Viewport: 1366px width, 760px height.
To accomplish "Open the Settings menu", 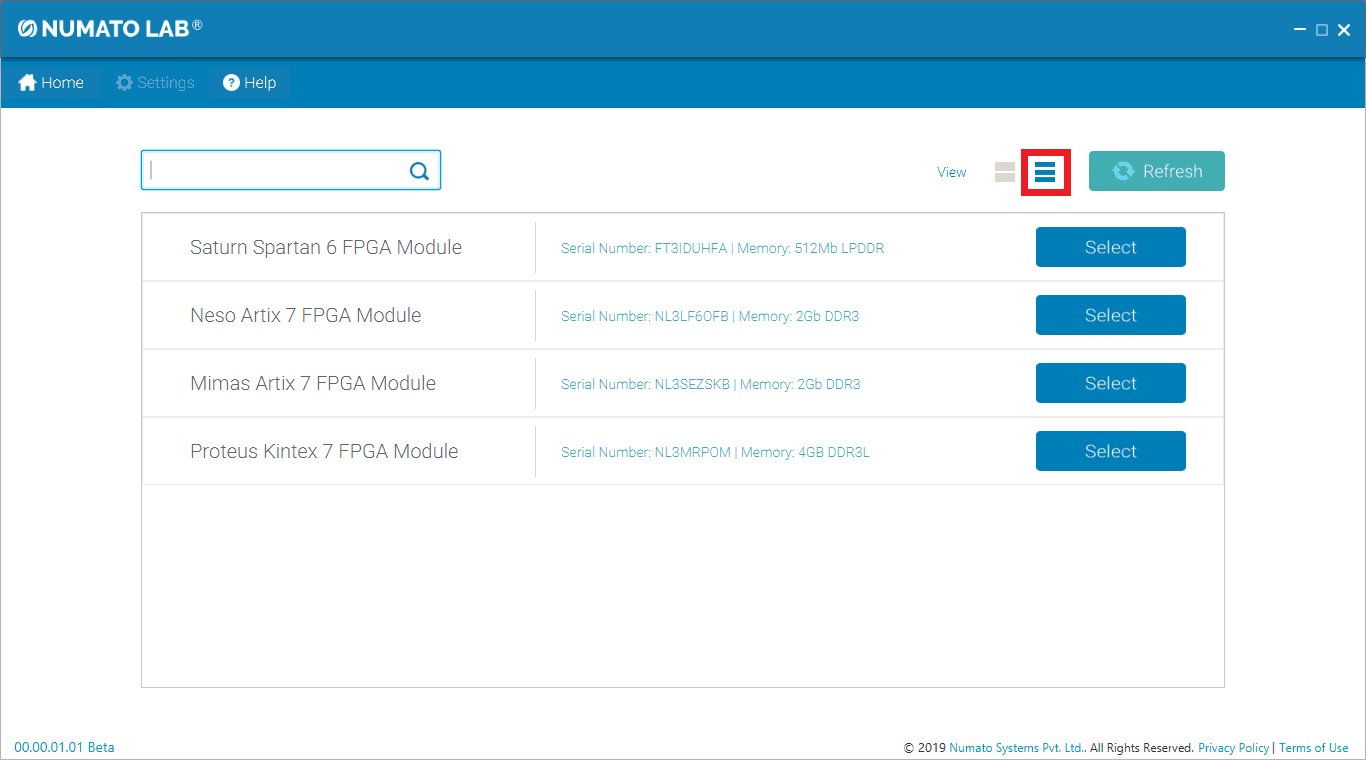I will (x=155, y=83).
